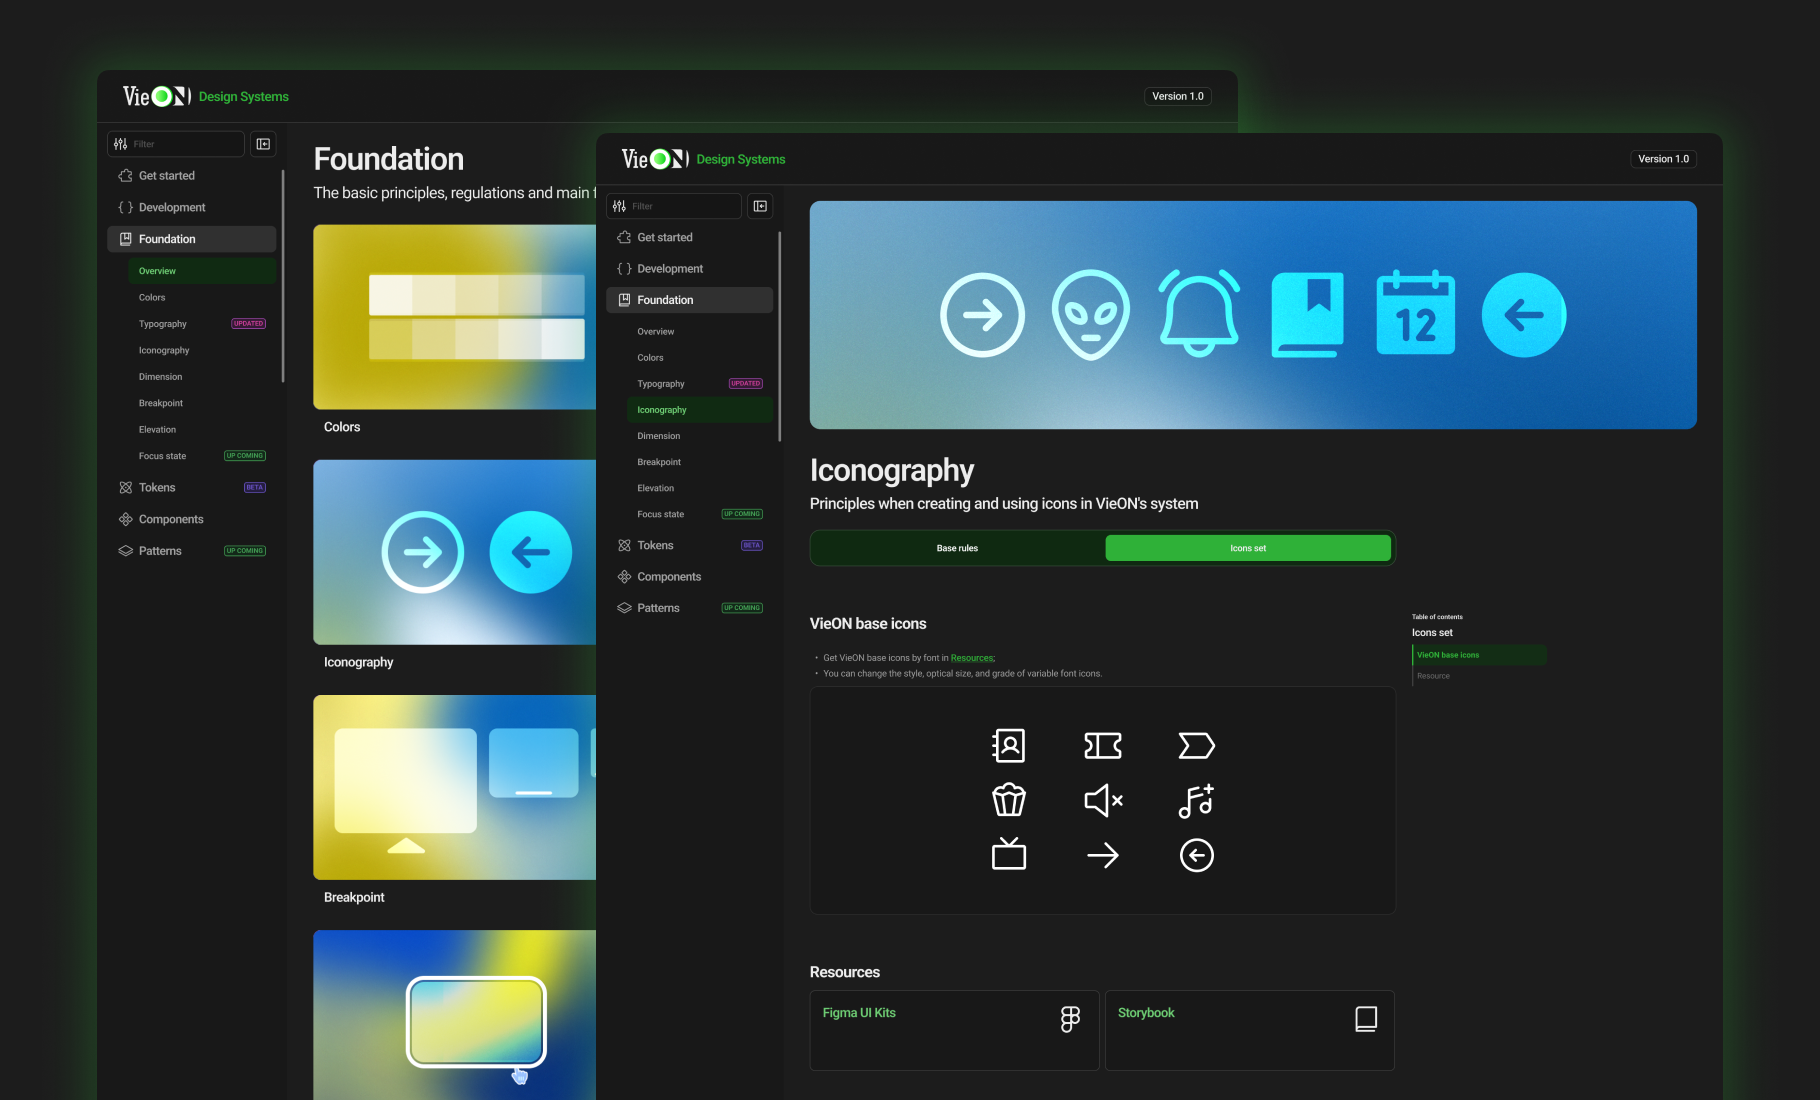This screenshot has width=1820, height=1100.
Task: Click the popcorn bucket icon
Action: pos(1008,800)
